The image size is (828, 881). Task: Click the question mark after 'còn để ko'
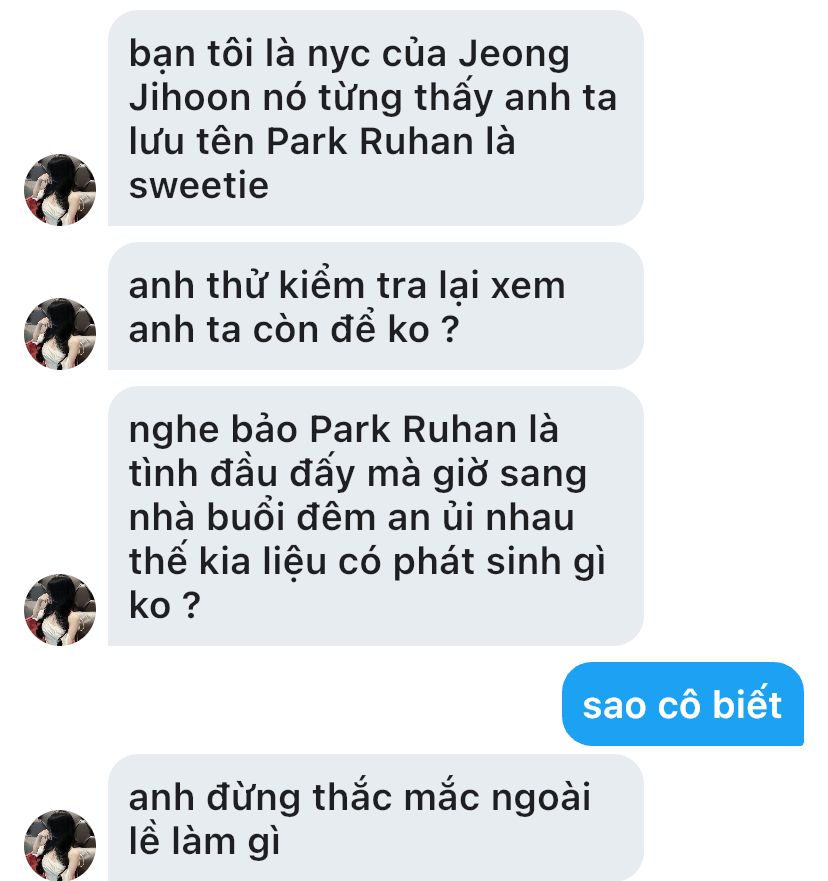pyautogui.click(x=451, y=330)
